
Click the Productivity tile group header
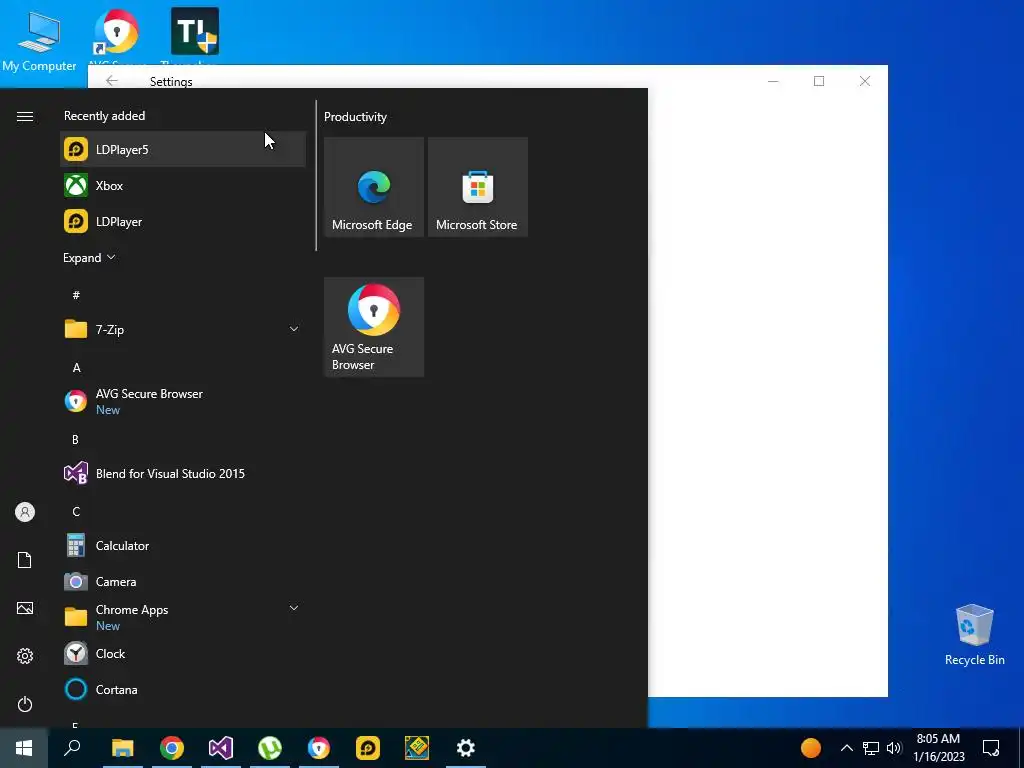click(x=355, y=117)
